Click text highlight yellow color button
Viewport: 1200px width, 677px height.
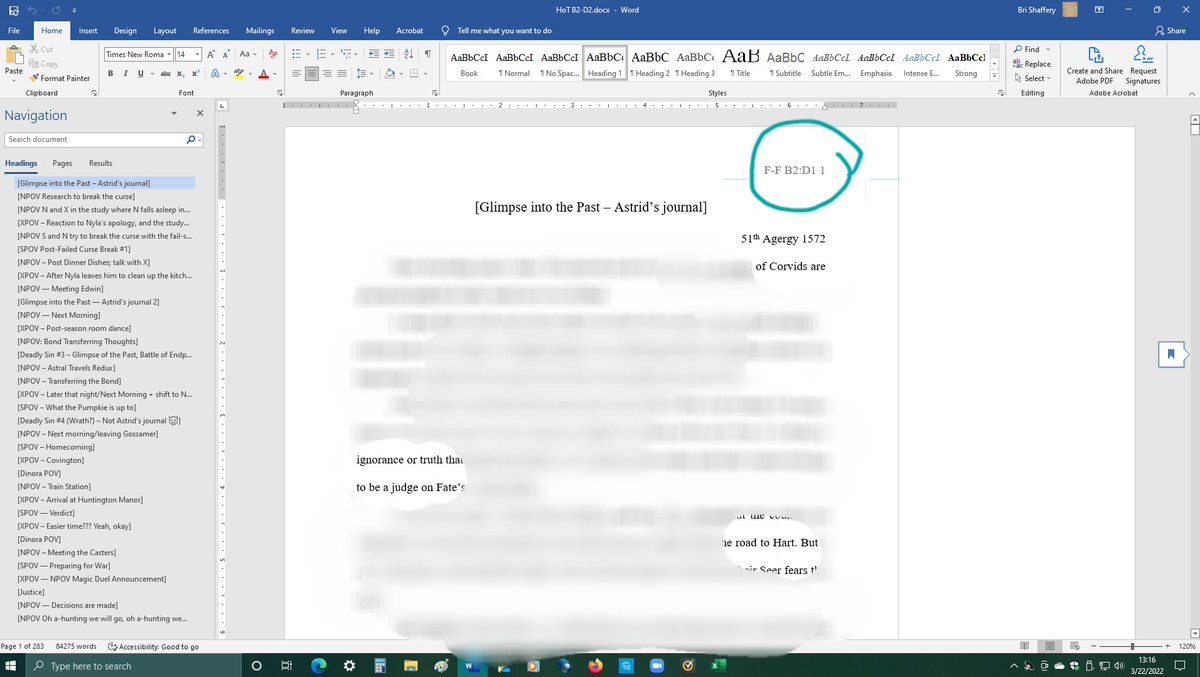point(239,74)
